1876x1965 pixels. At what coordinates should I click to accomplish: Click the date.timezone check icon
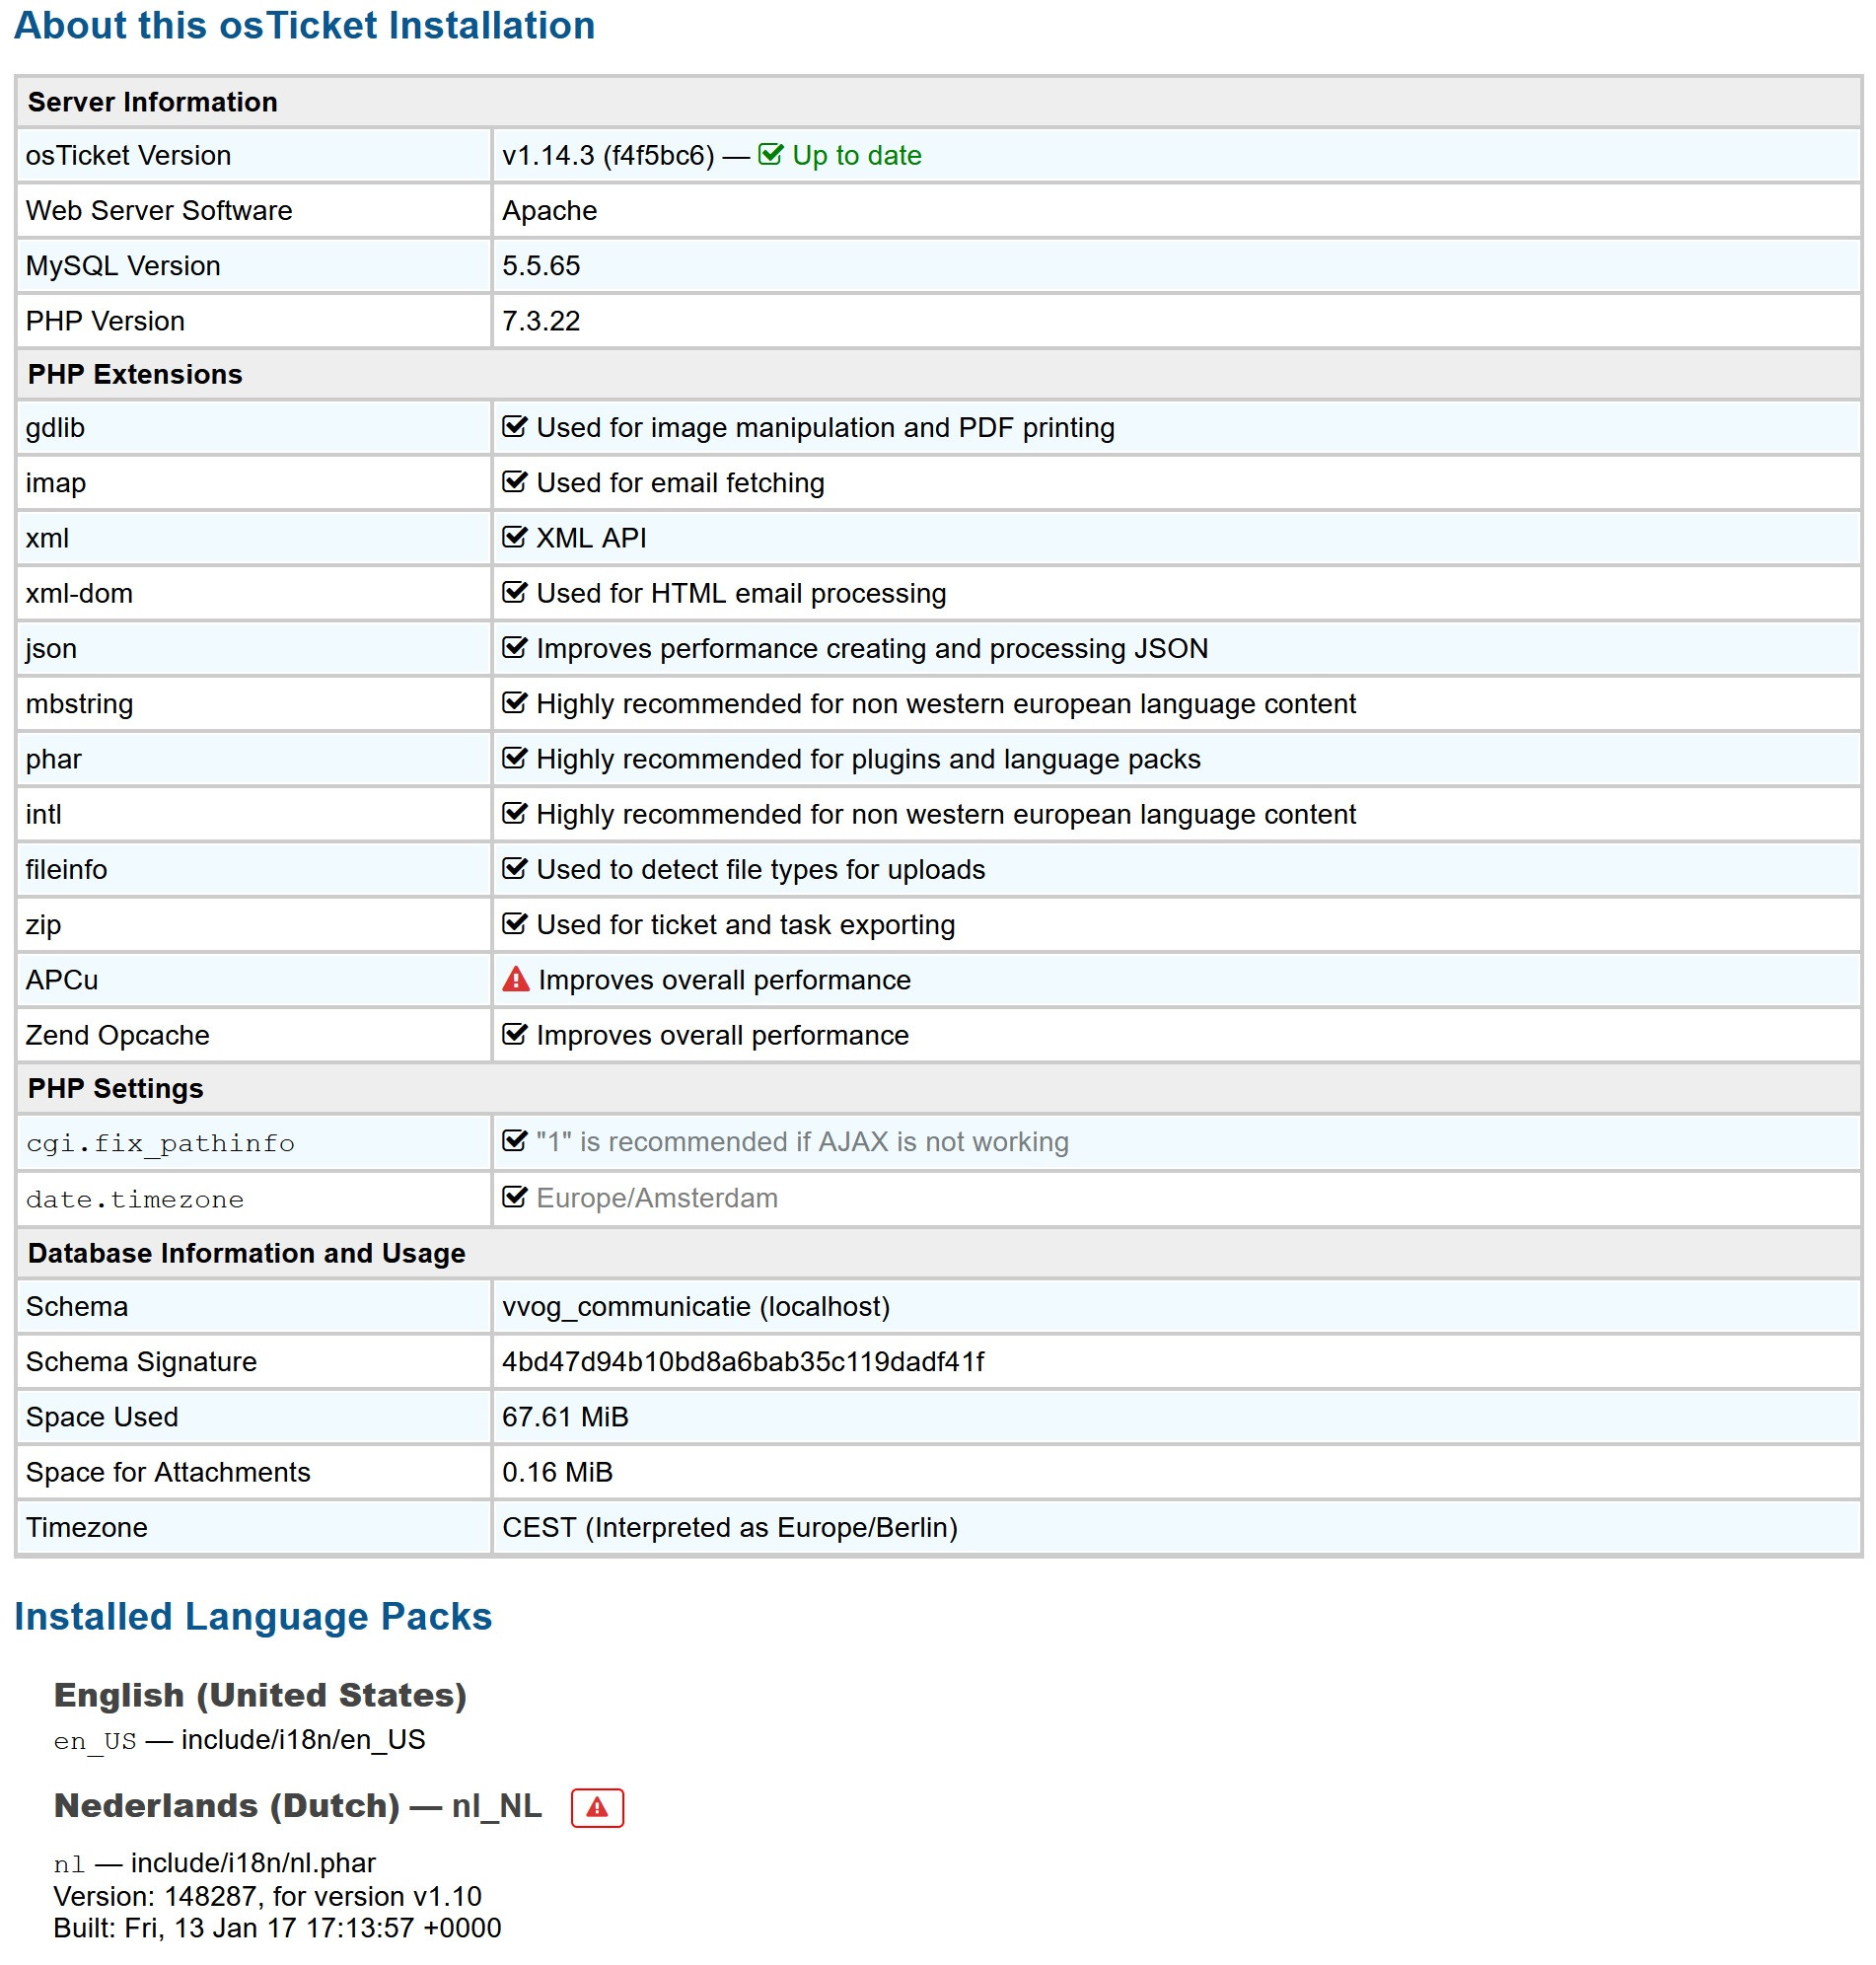(x=514, y=1197)
